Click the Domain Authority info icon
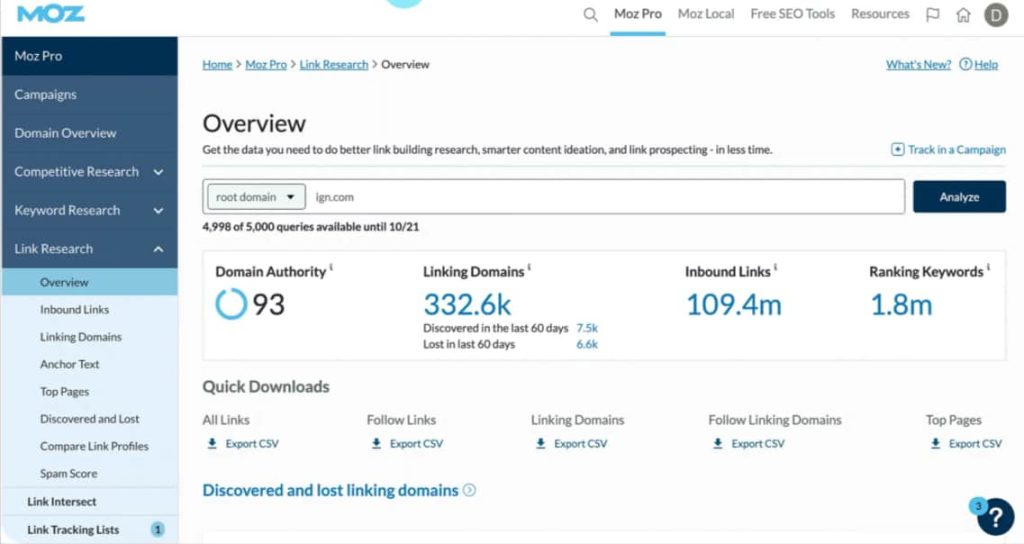This screenshot has width=1024, height=544. pos(331,267)
